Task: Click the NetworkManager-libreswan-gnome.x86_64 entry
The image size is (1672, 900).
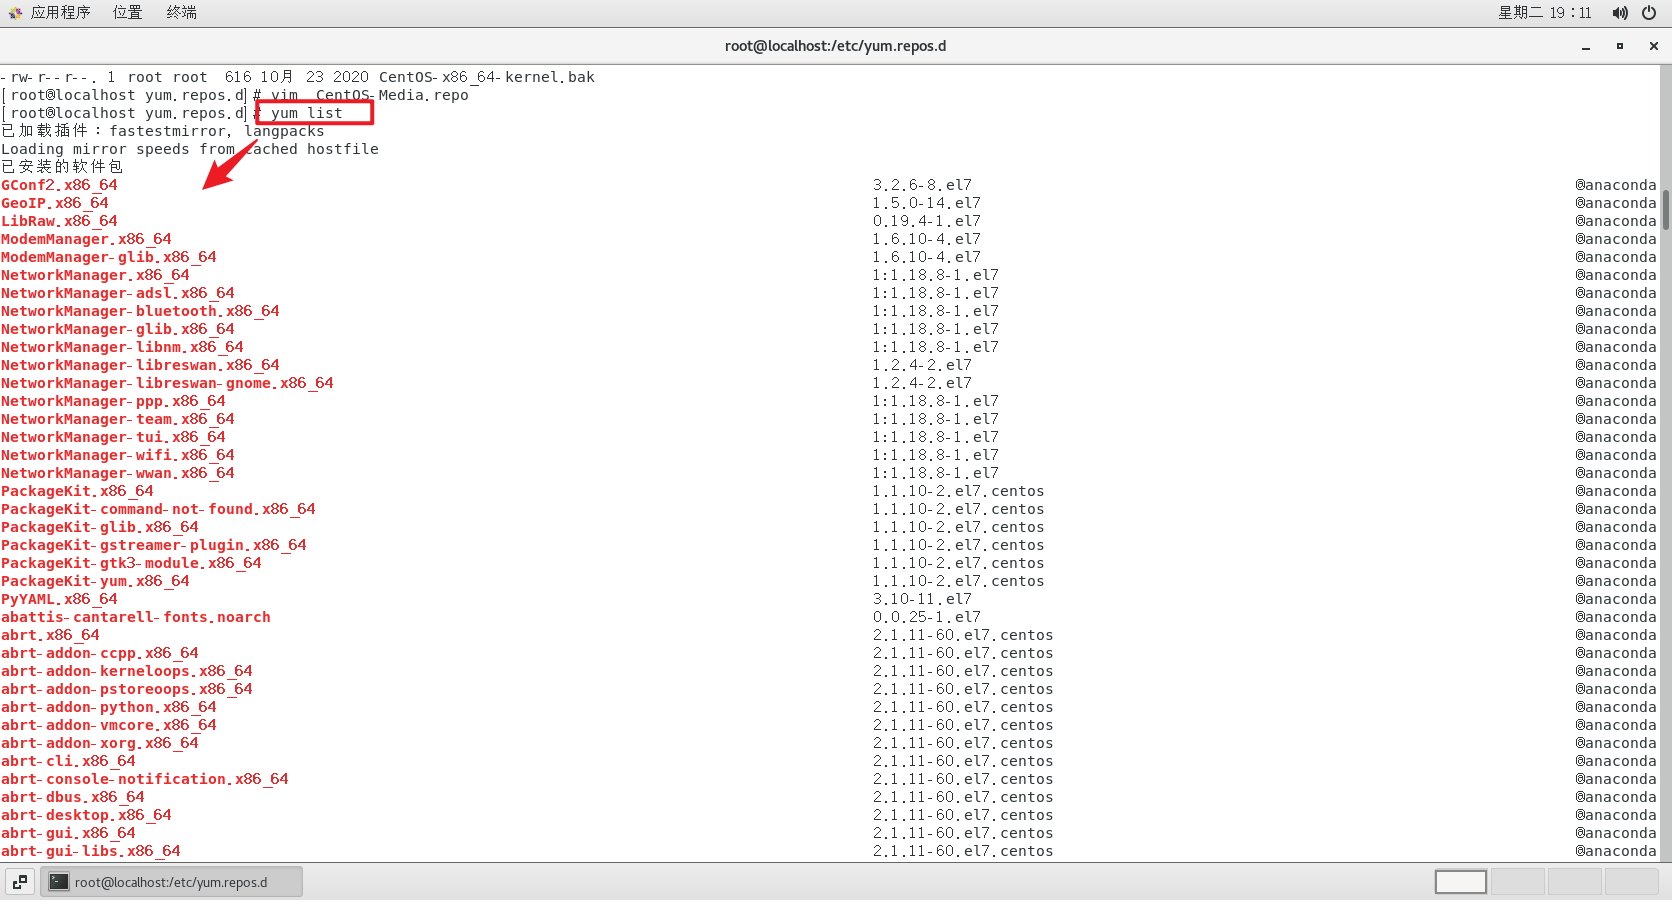Action: click(x=167, y=383)
